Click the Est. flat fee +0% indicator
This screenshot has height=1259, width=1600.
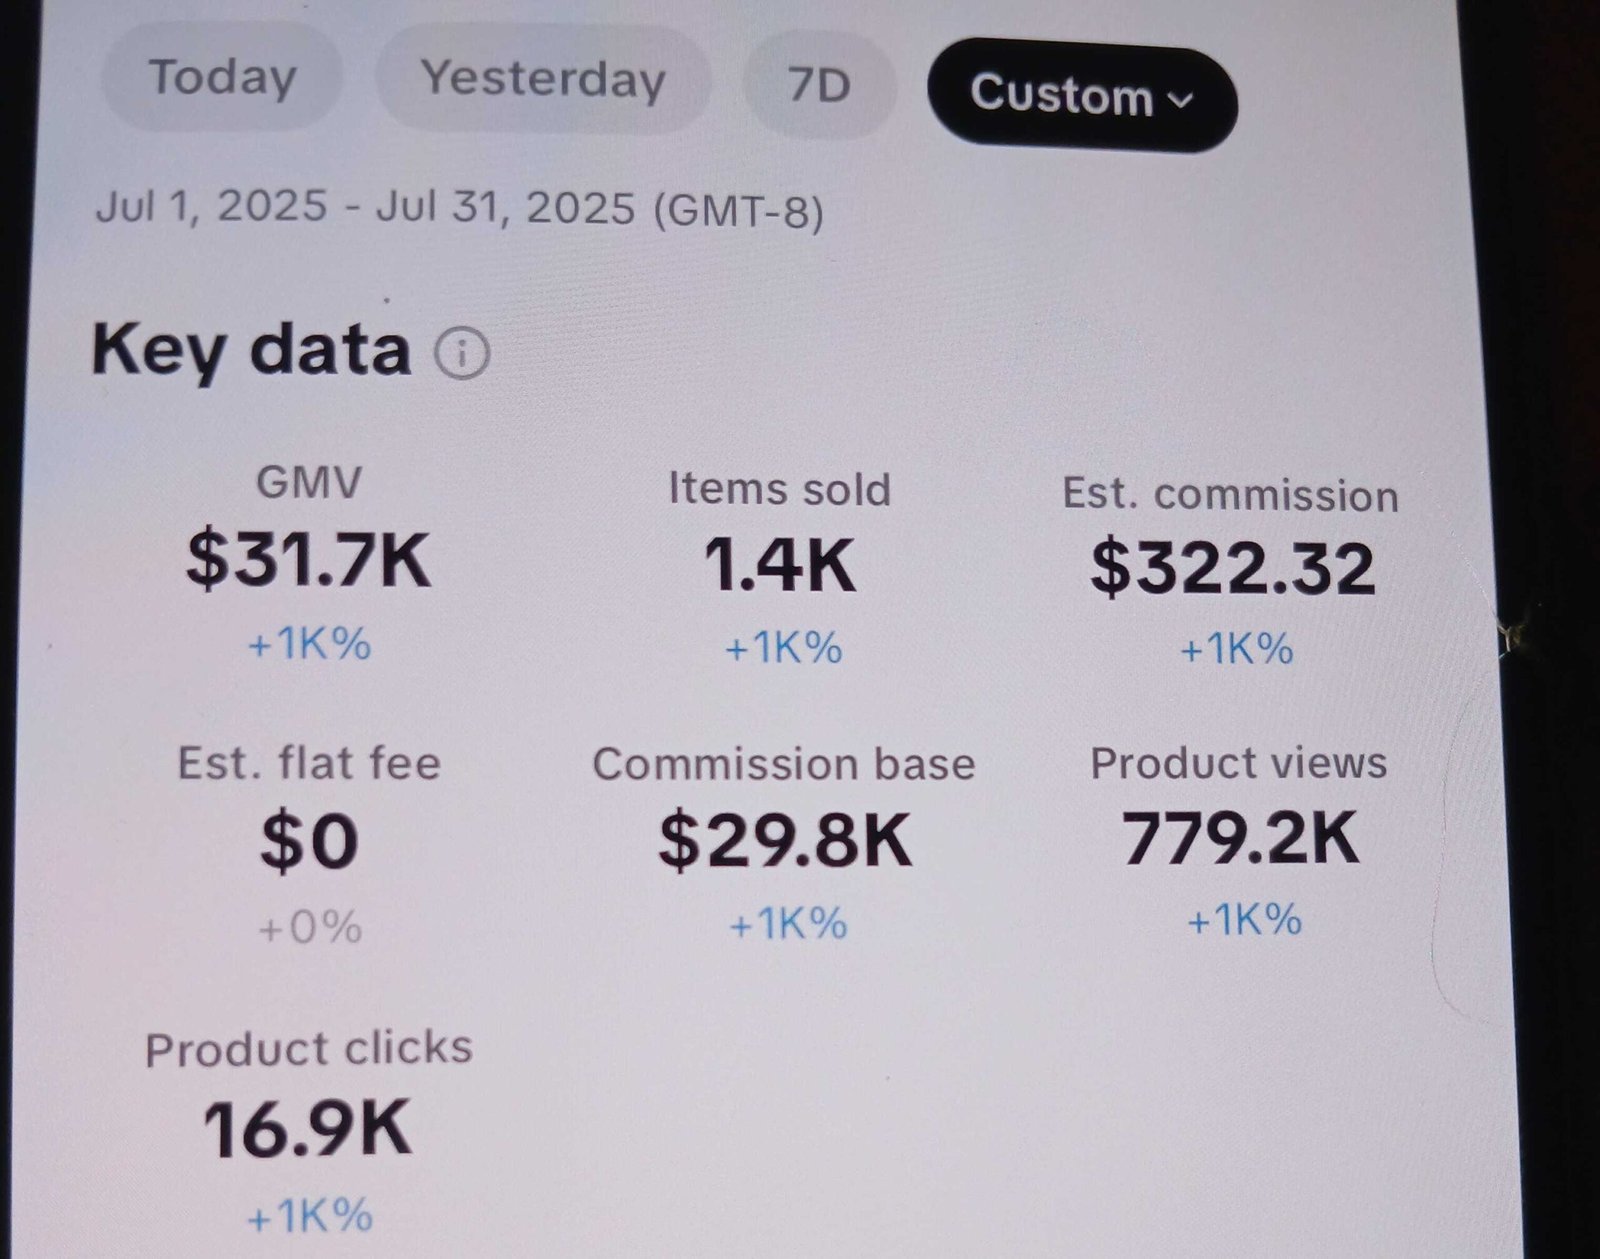point(309,928)
